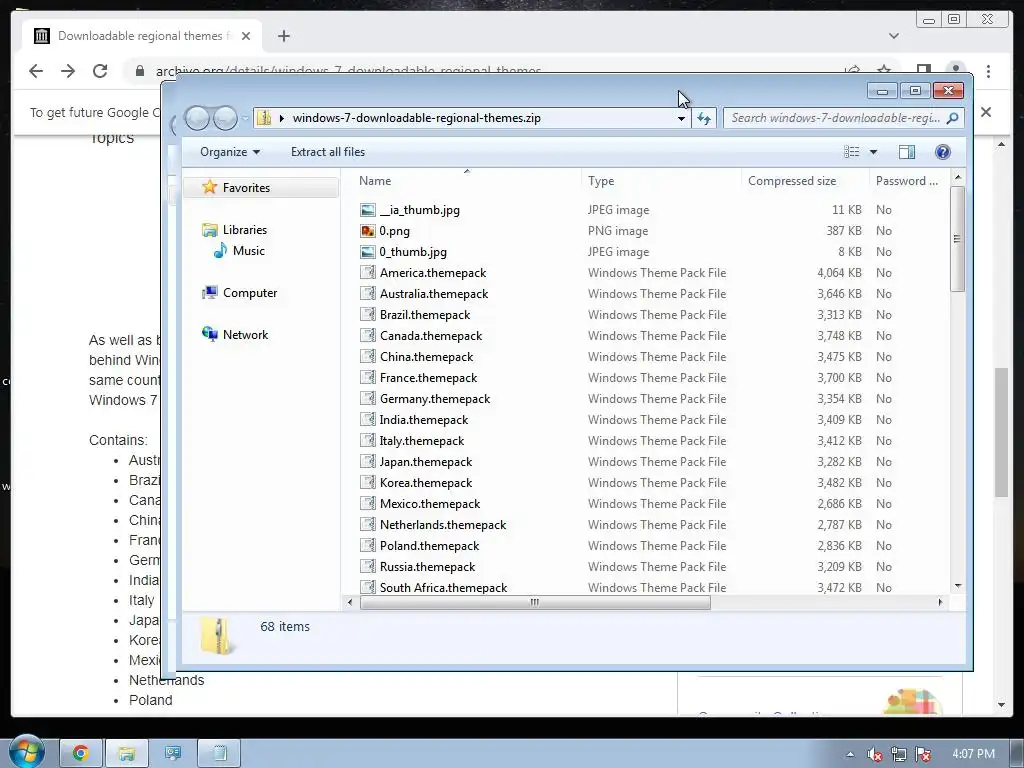The width and height of the screenshot is (1024, 768).
Task: Select the __ia_thumb.jpg file icon
Action: point(368,210)
